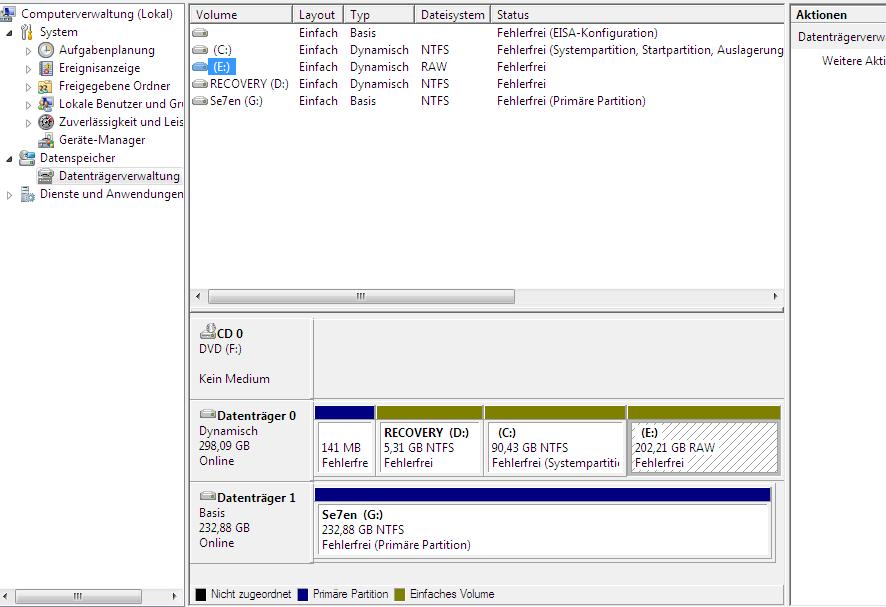Click the Freigegebene Ordner icon

45,86
